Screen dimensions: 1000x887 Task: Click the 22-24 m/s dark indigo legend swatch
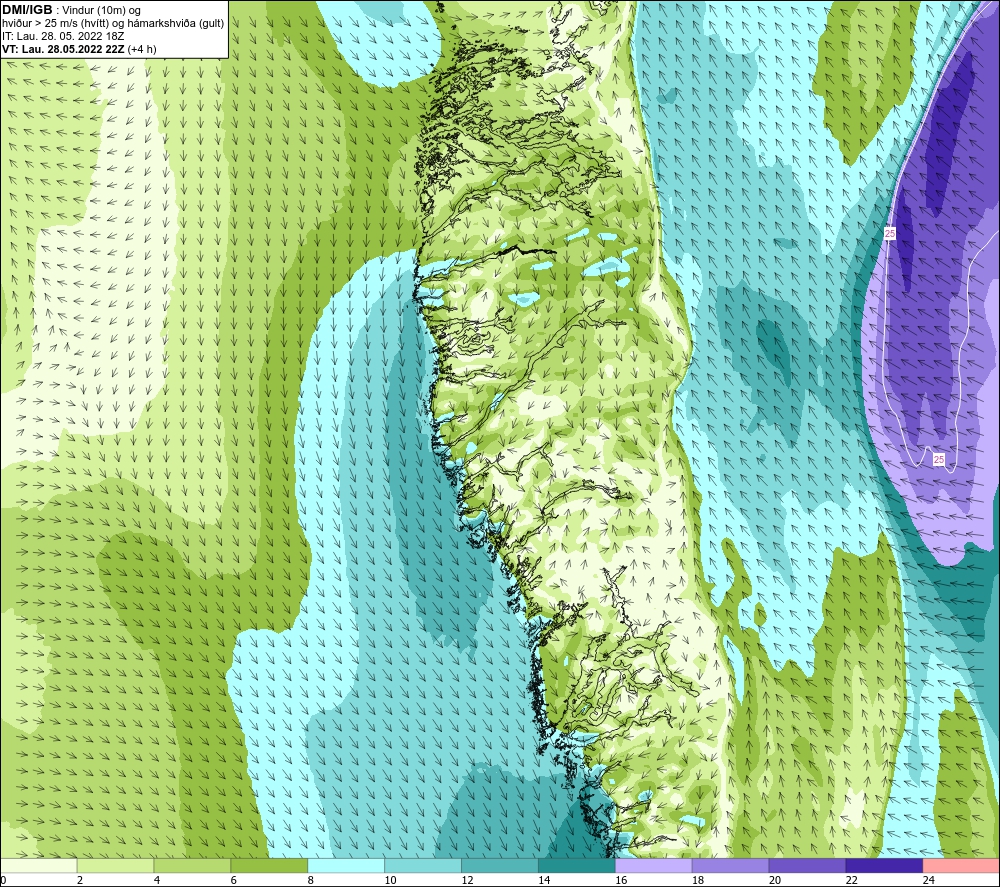pyautogui.click(x=884, y=865)
